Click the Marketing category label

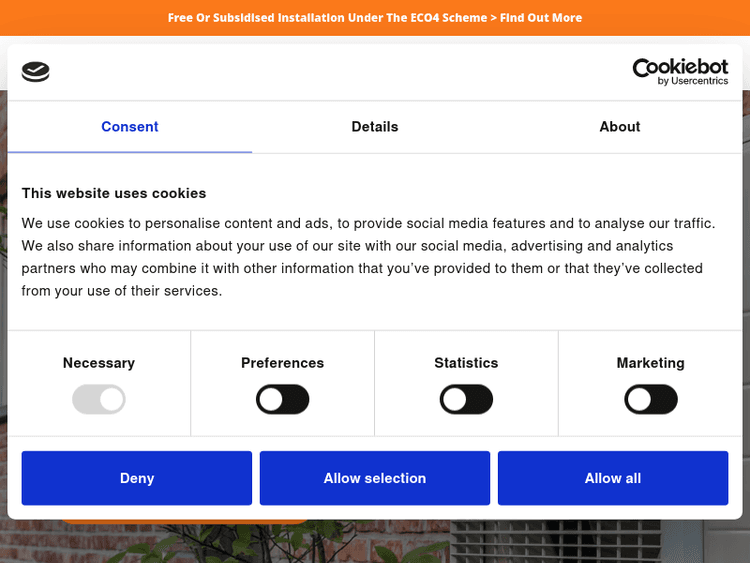pyautogui.click(x=651, y=363)
